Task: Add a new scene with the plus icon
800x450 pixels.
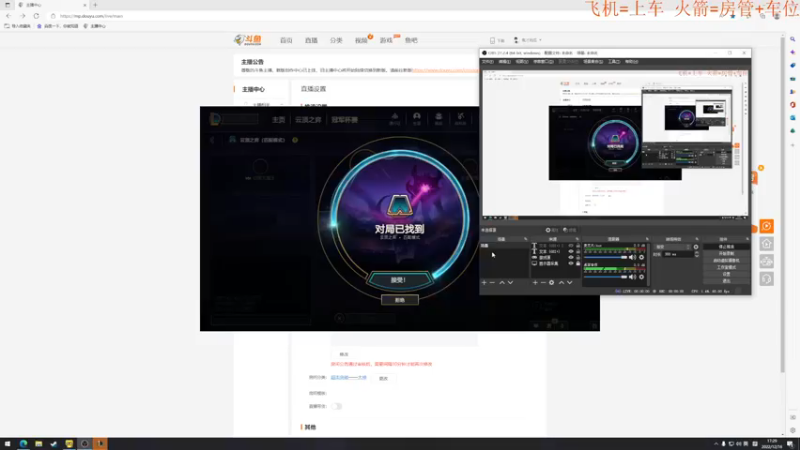Action: (x=484, y=283)
